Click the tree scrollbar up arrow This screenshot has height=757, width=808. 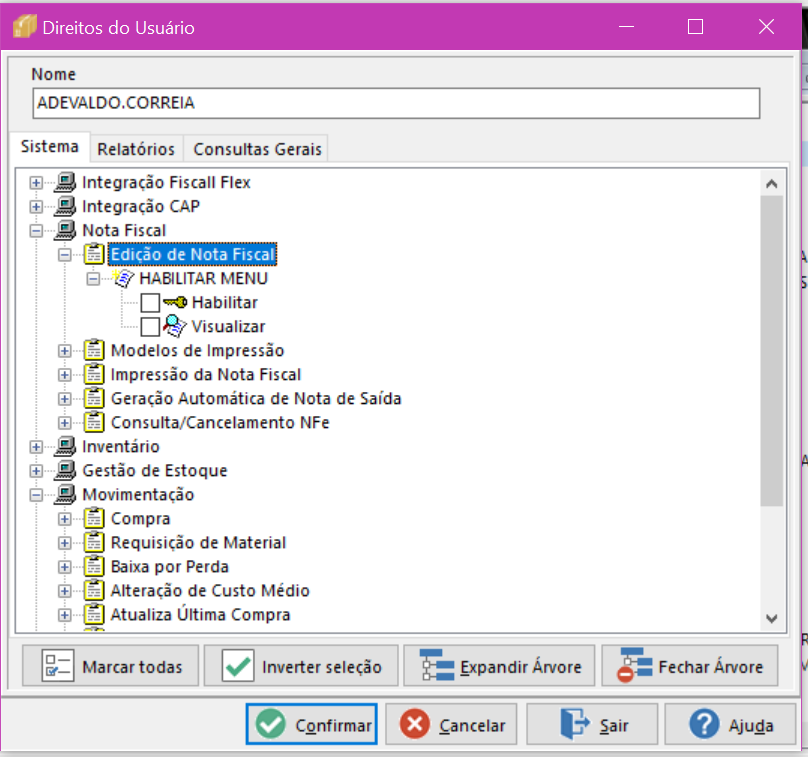771,183
